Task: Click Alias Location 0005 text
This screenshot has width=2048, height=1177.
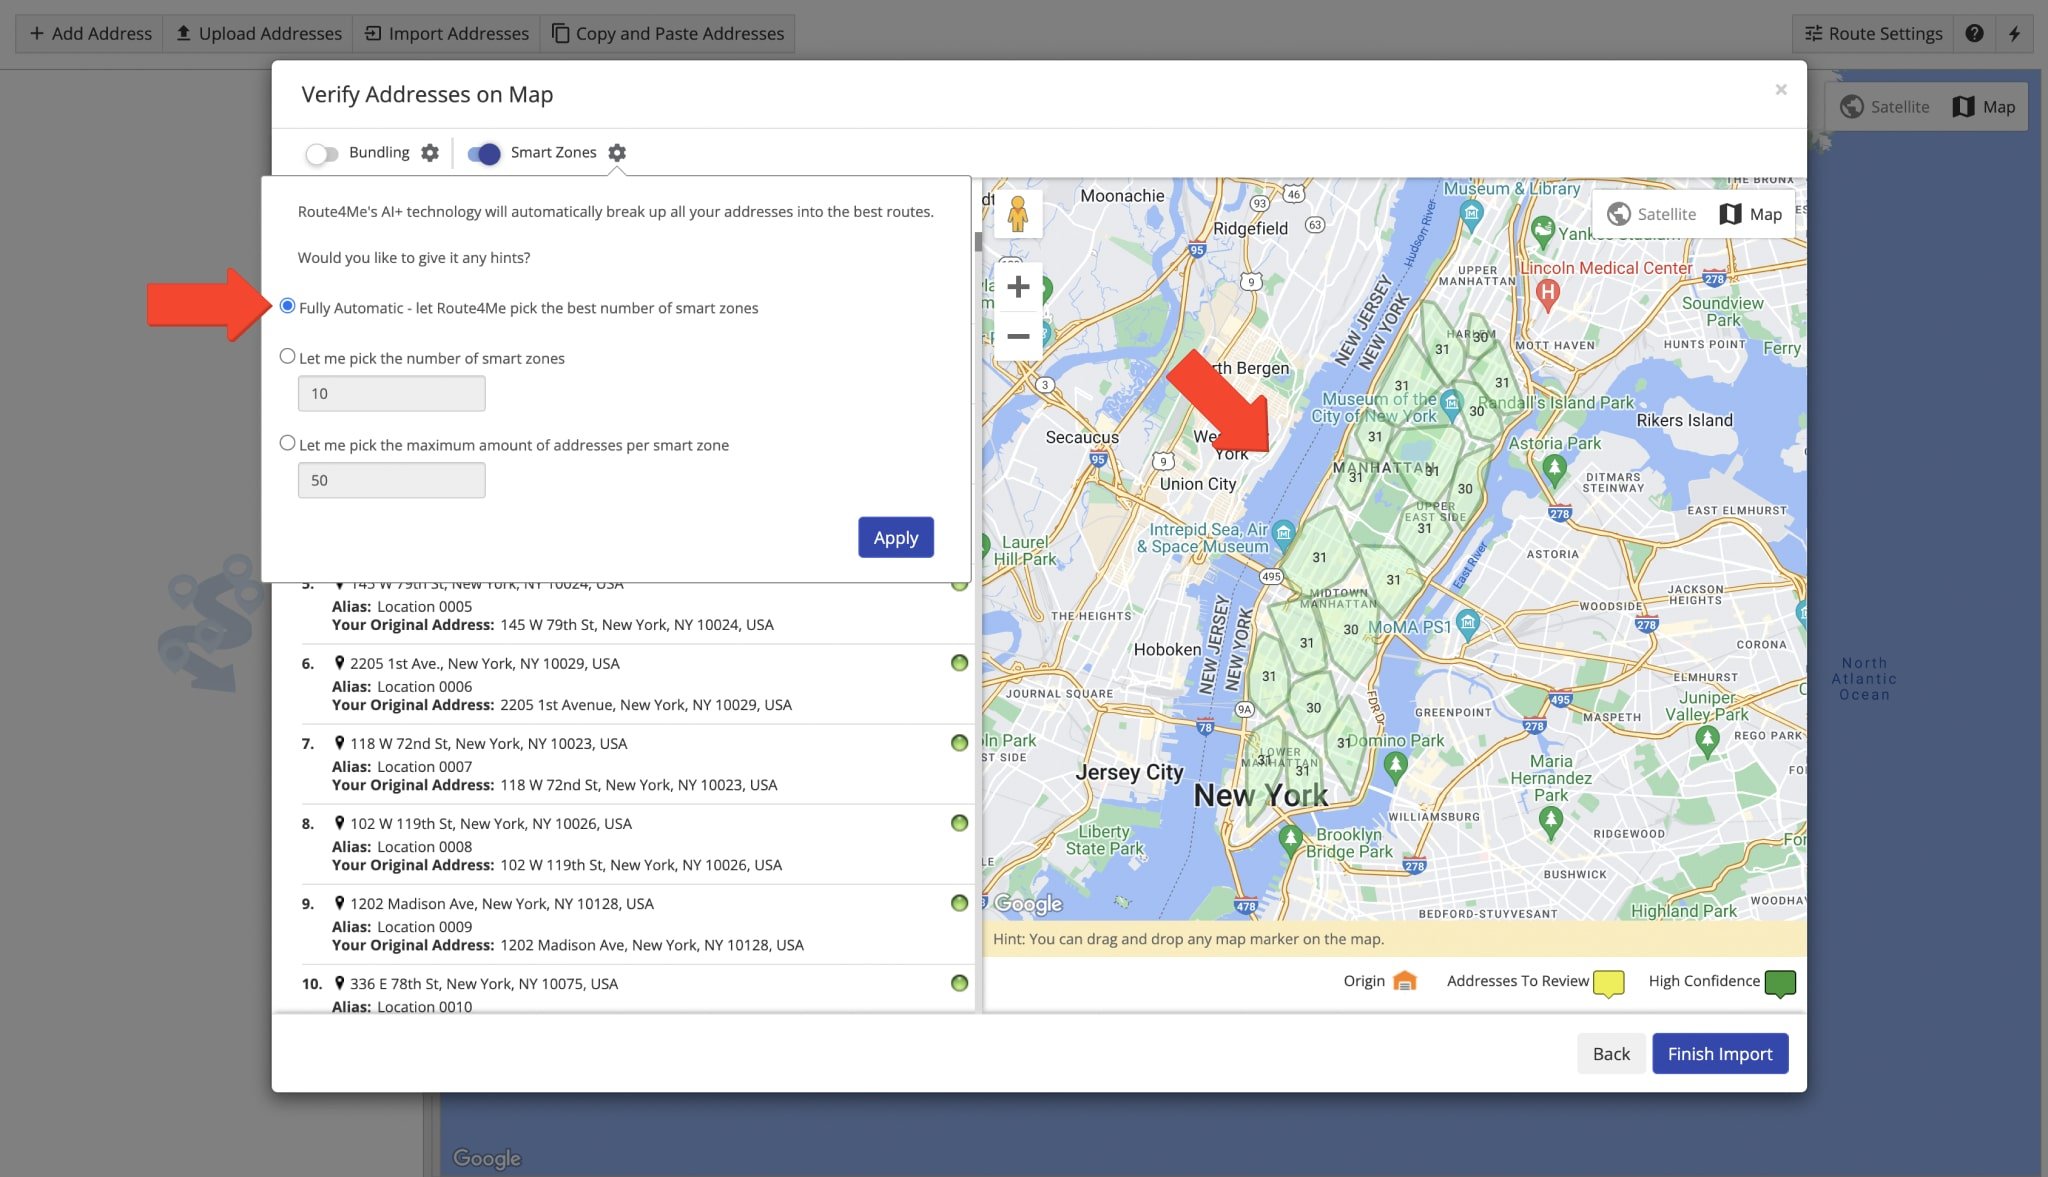Action: pyautogui.click(x=402, y=606)
